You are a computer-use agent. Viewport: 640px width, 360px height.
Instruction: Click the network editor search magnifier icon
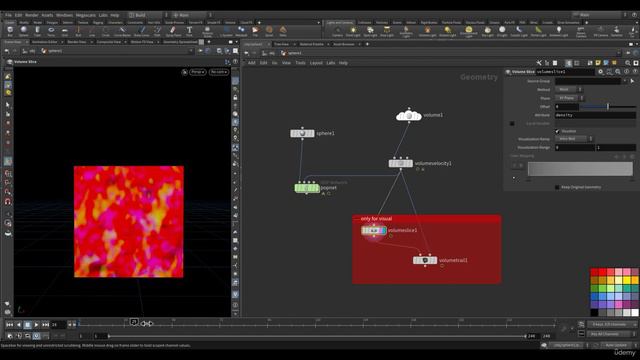(x=628, y=63)
